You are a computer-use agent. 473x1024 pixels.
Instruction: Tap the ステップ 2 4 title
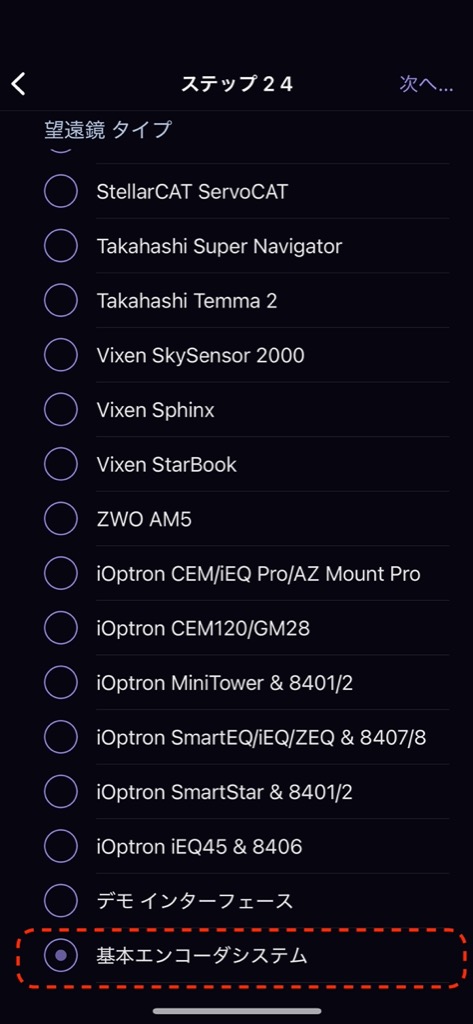pyautogui.click(x=236, y=84)
